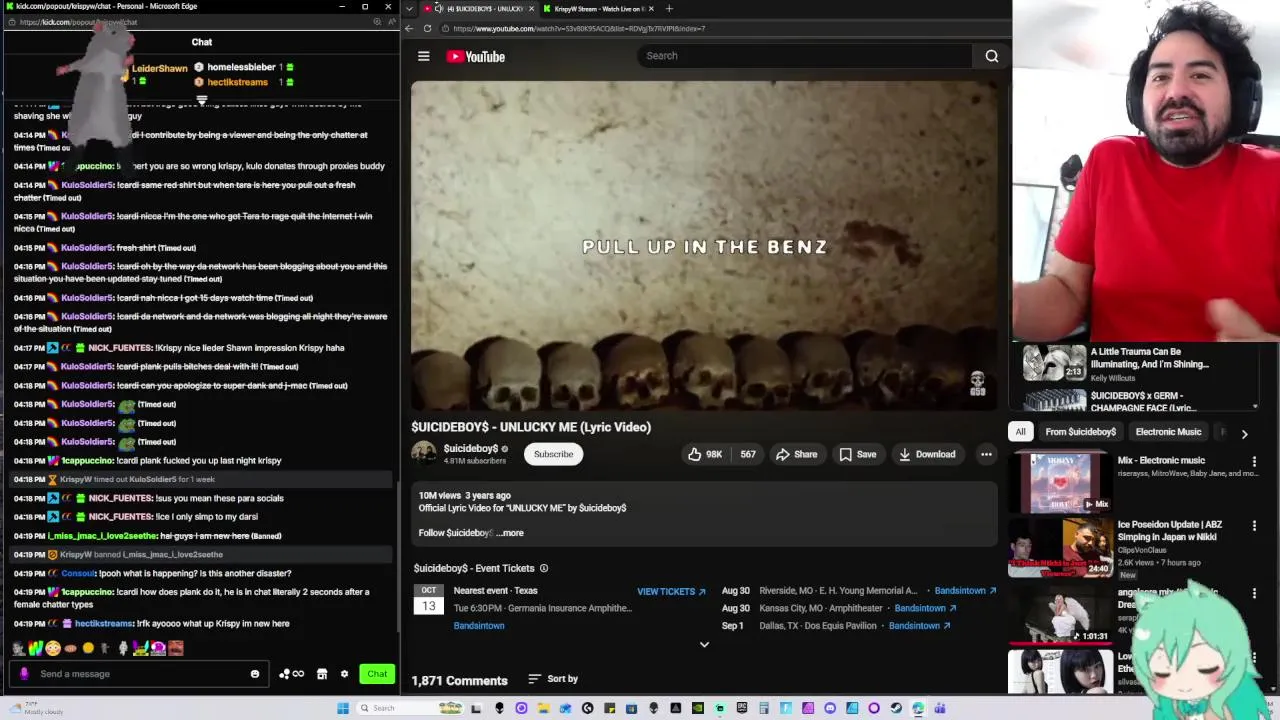The height and width of the screenshot is (720, 1280).
Task: Focus the YouTube search field
Action: [805, 56]
